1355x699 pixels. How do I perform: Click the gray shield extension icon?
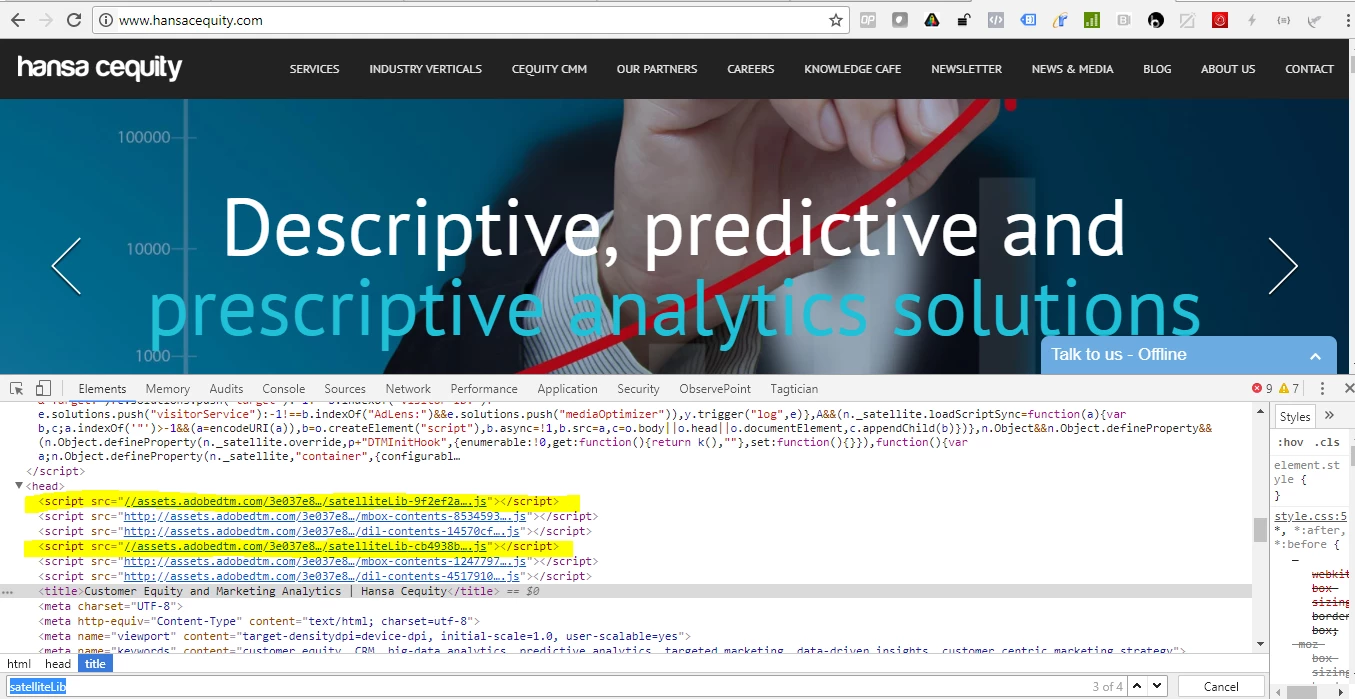coord(900,20)
